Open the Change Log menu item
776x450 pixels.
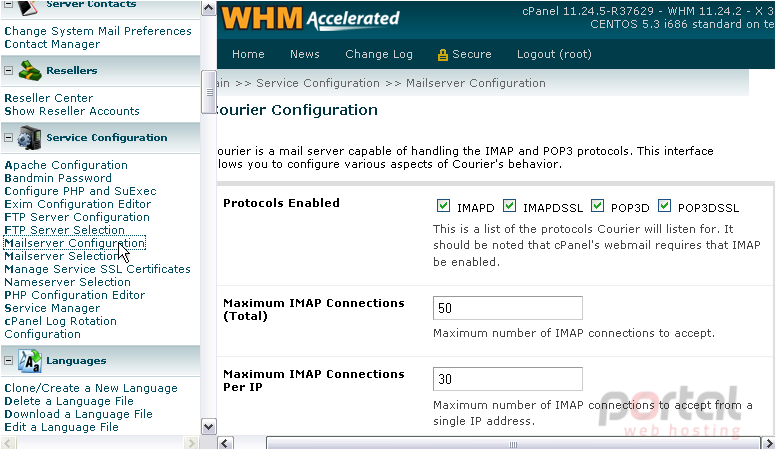point(379,54)
